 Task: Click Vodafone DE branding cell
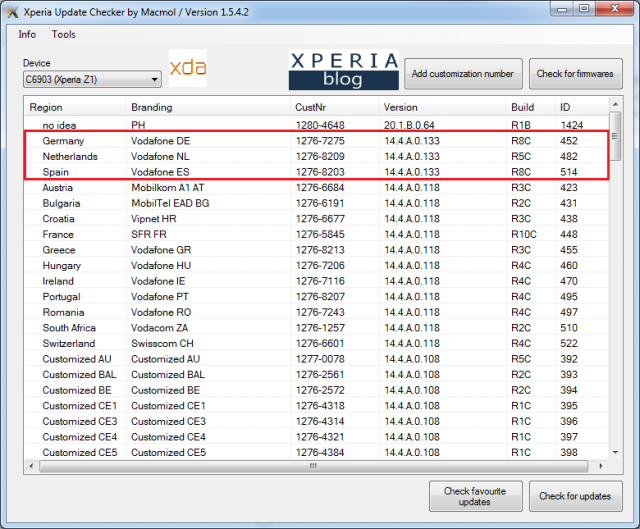point(160,141)
